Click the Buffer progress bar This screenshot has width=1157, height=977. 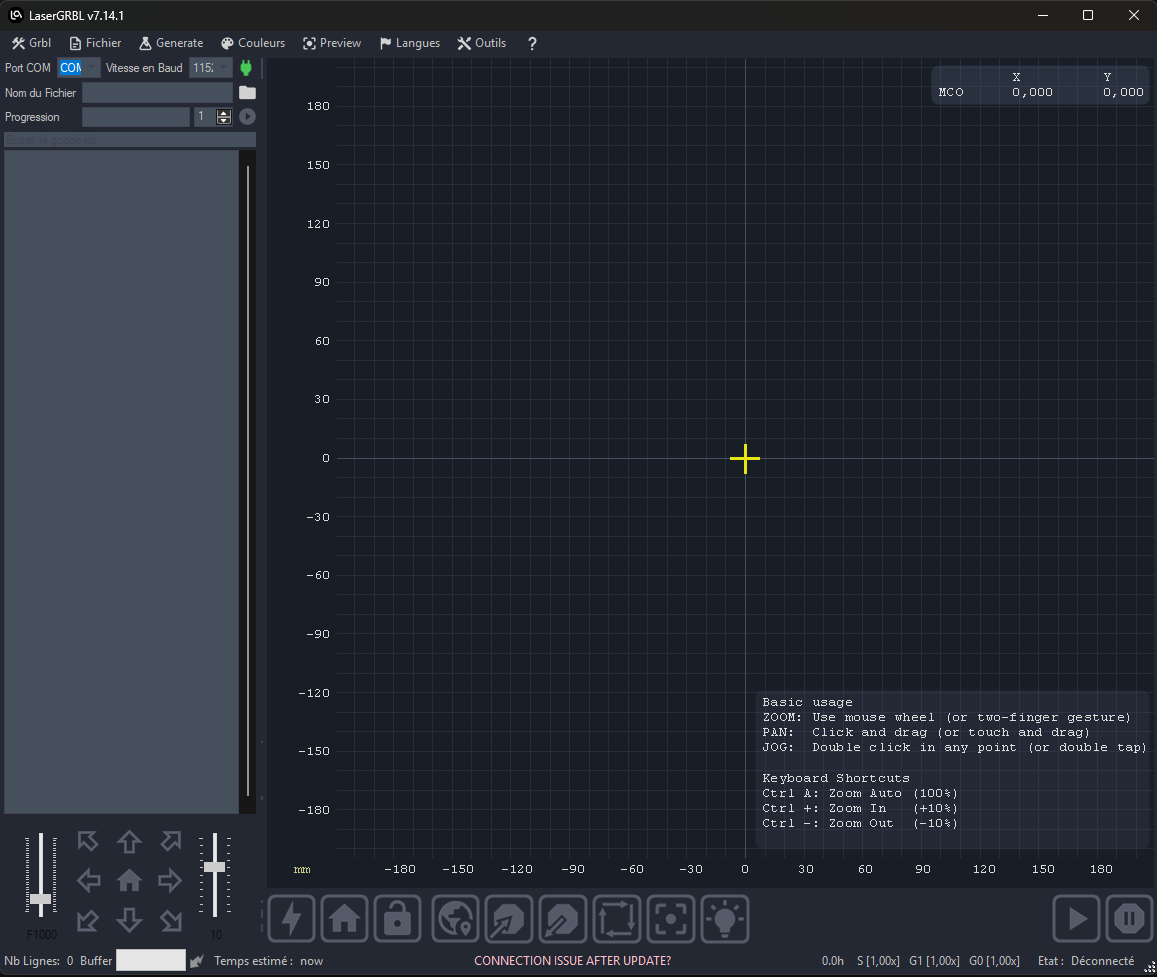pos(151,960)
